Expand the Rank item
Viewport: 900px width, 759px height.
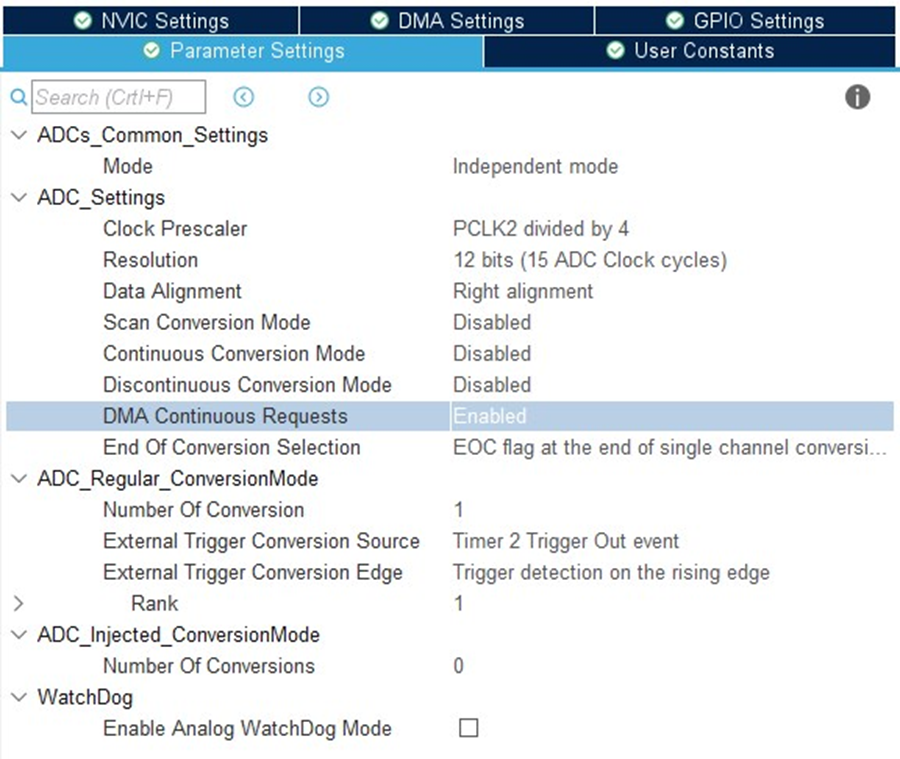(x=18, y=603)
